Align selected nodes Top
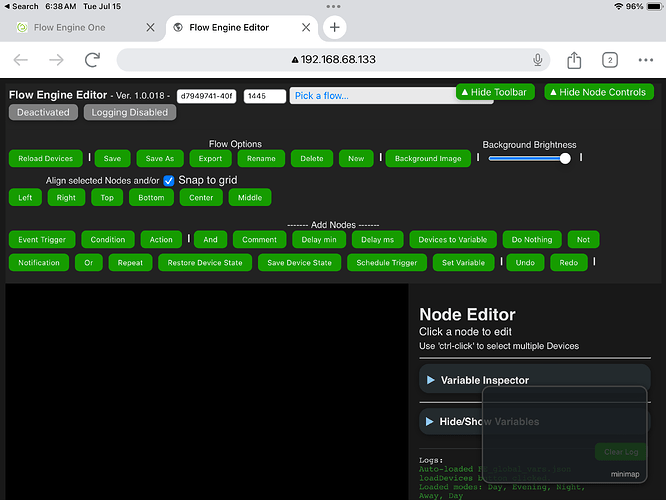666x500 pixels. [107, 198]
